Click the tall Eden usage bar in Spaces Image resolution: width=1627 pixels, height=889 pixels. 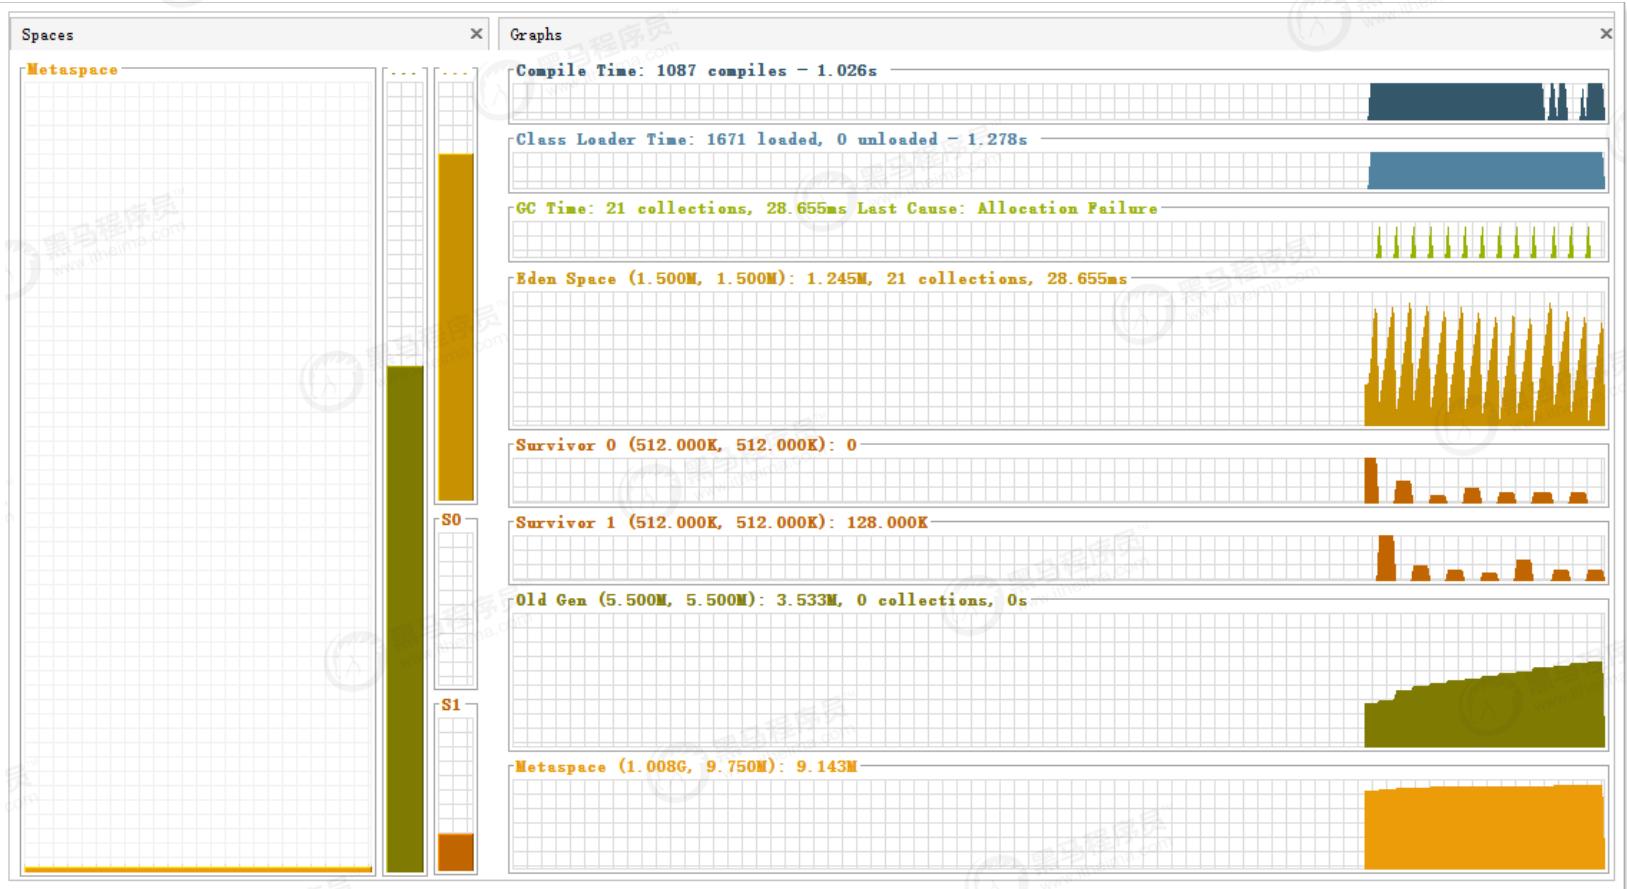(x=456, y=325)
